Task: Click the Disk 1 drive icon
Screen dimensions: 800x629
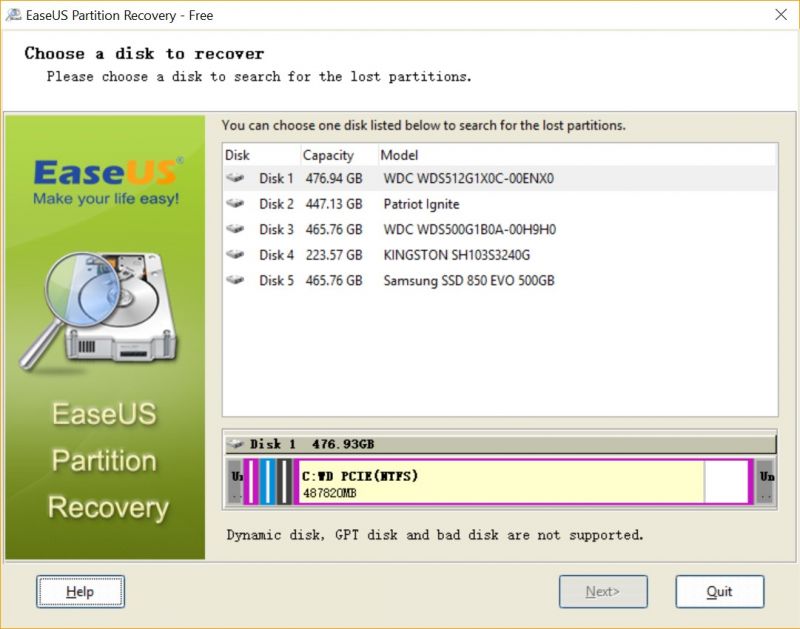Action: pos(235,178)
